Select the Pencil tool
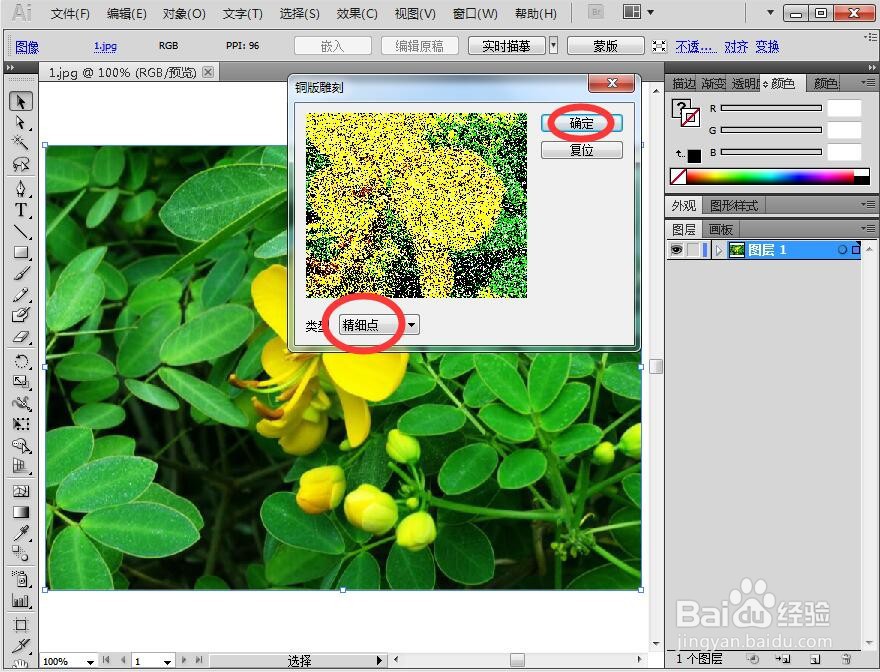The image size is (880, 672). (21, 294)
